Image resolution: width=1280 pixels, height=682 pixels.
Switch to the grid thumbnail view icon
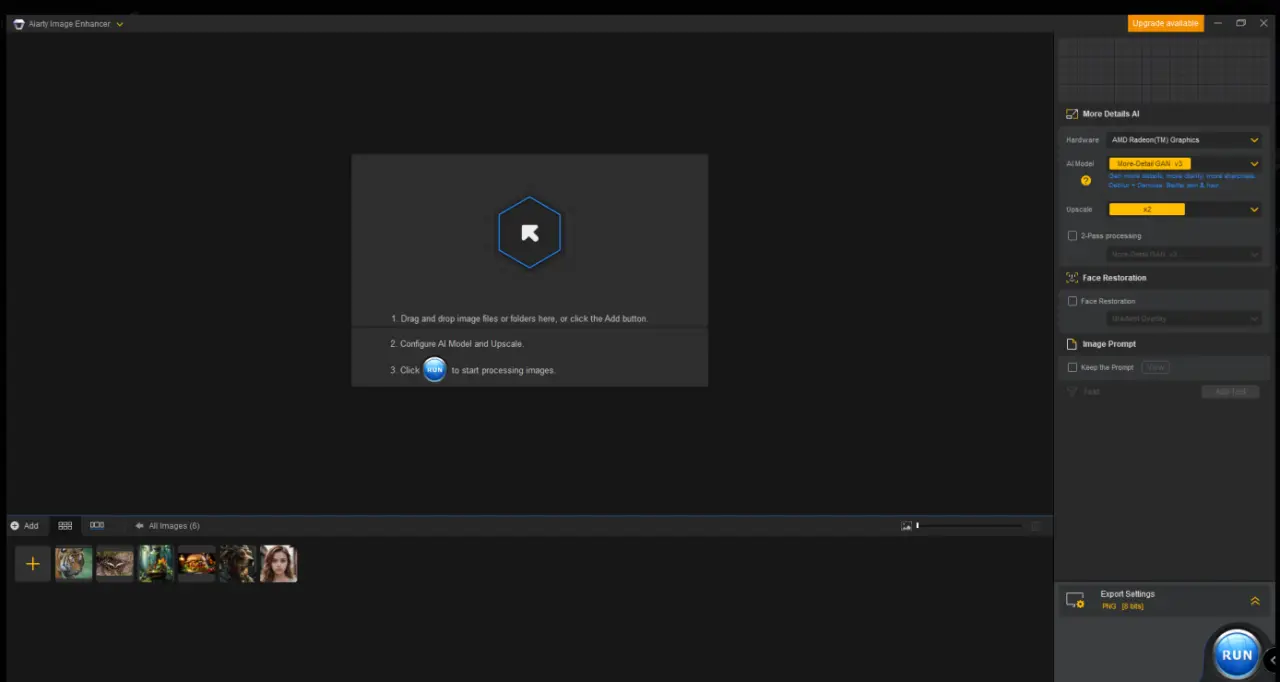65,525
